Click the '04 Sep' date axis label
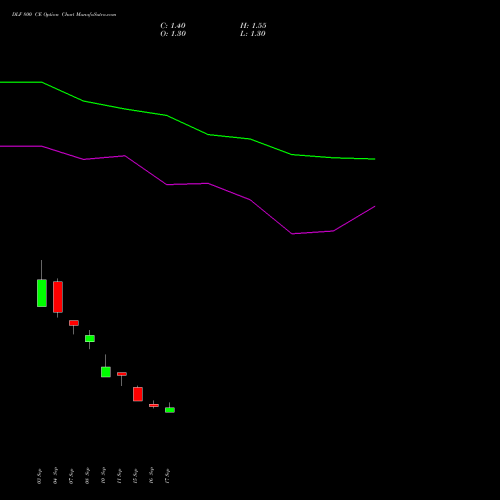This screenshot has width=500, height=500. 55,476
